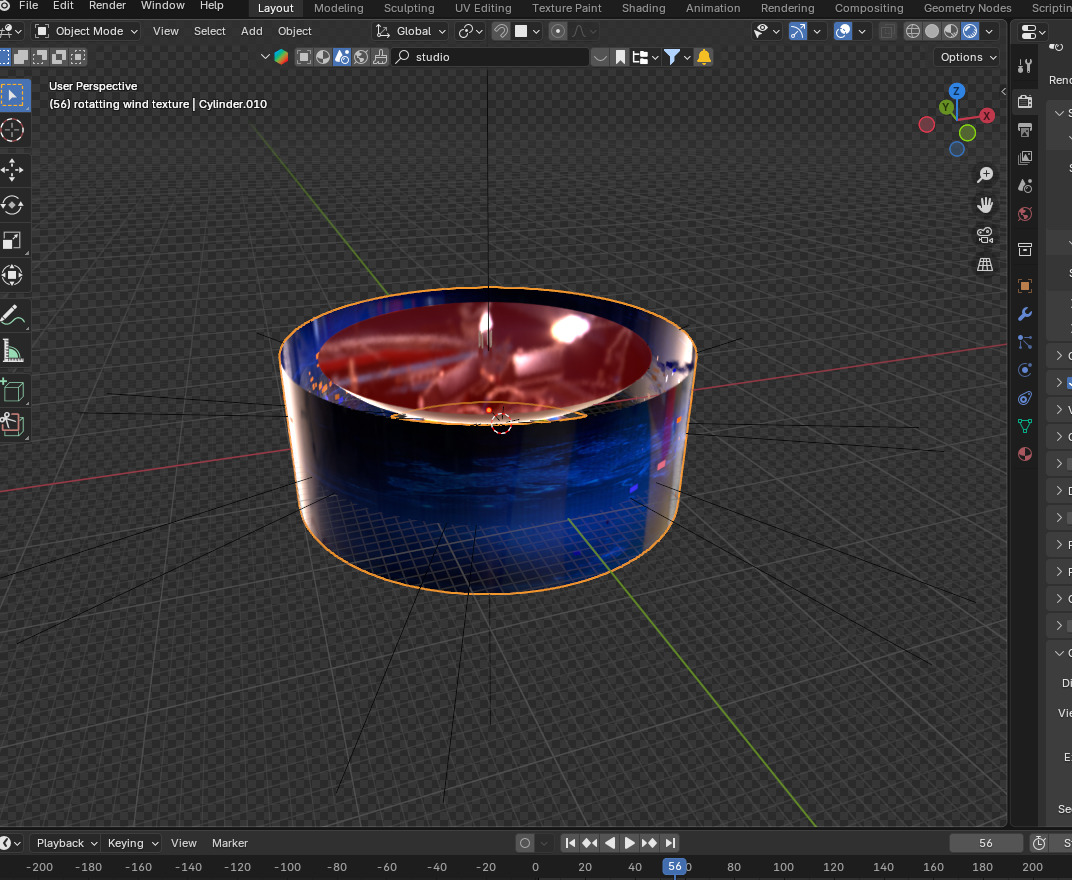
Task: Open Global transform orientation dropdown
Action: (x=410, y=31)
